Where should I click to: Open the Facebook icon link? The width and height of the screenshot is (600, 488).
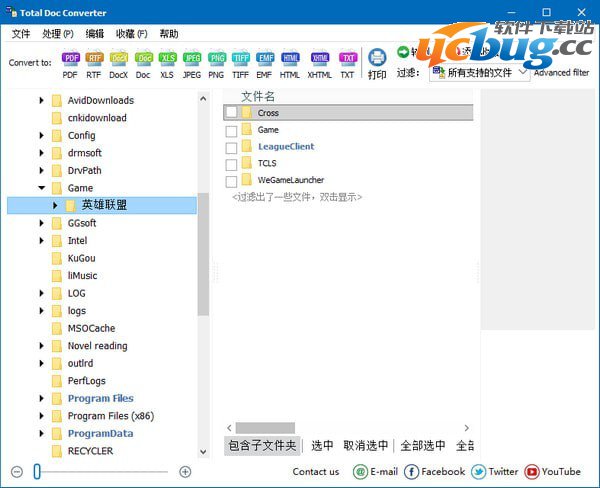(411, 472)
